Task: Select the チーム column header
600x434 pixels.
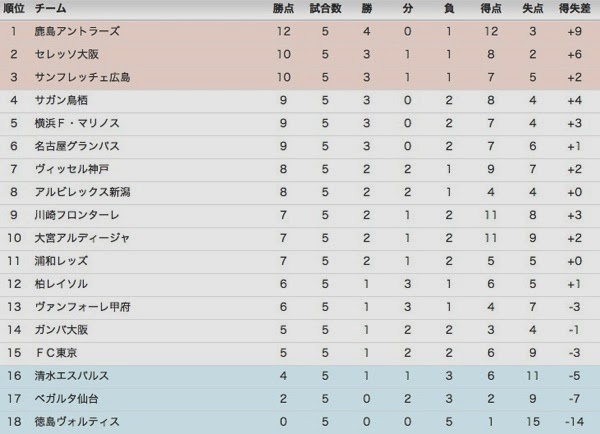Action: pyautogui.click(x=51, y=8)
